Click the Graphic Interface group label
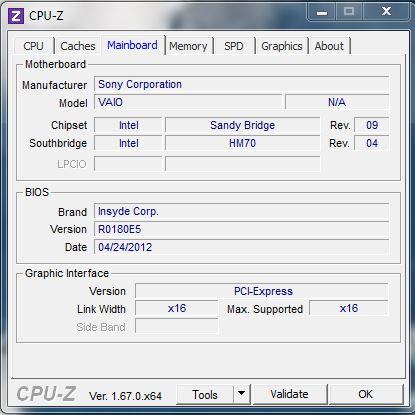Image resolution: width=415 pixels, height=415 pixels. [67, 273]
